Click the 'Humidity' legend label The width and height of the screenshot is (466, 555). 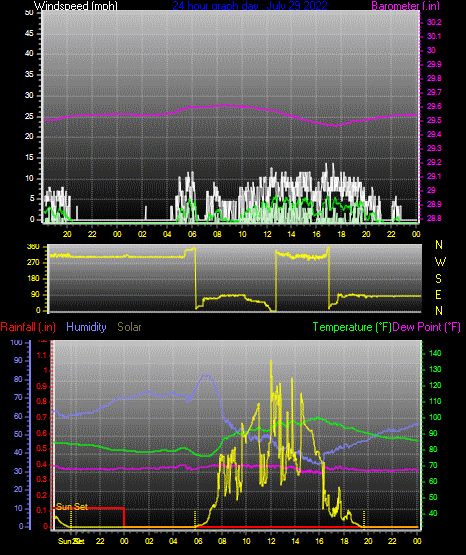[86, 327]
